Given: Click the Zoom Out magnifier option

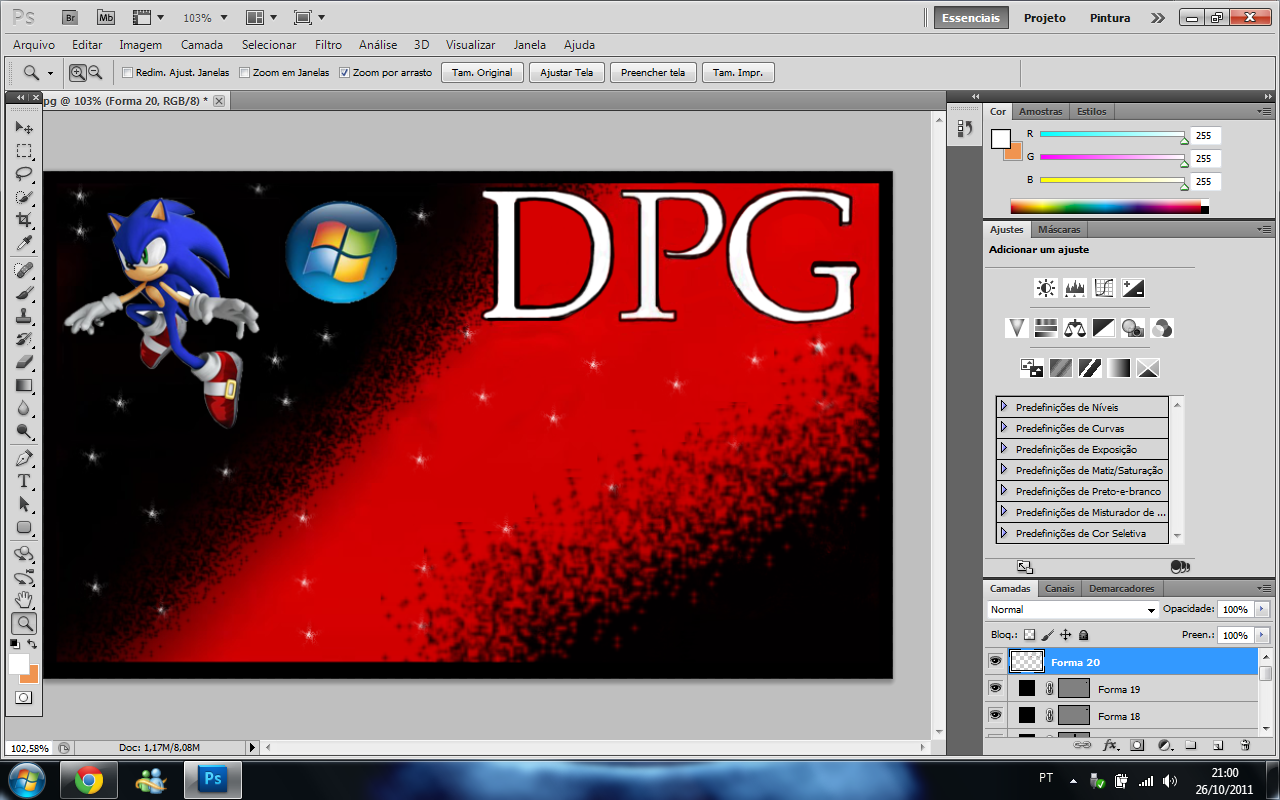Looking at the screenshot, I should coord(96,72).
